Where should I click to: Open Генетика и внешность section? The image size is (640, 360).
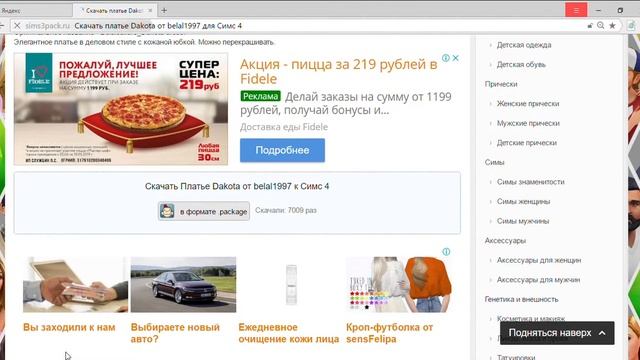tap(521, 300)
